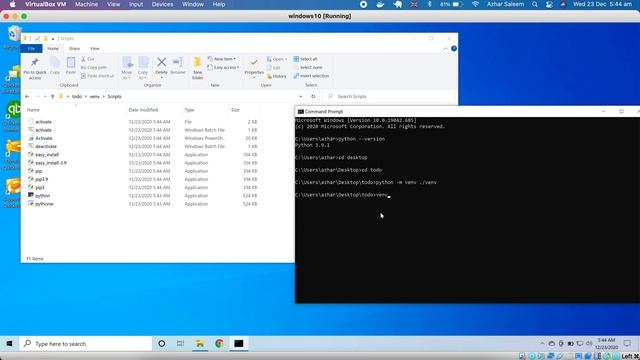Screen dimensions: 640x360
Task: Expand the address bar history dropdown
Action: click(301, 97)
